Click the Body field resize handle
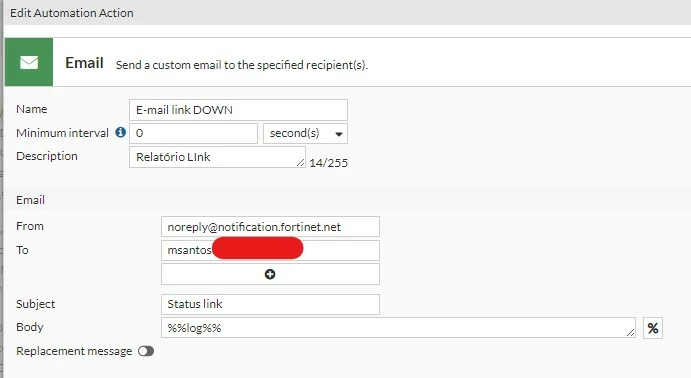Image resolution: width=691 pixels, height=378 pixels. pyautogui.click(x=631, y=333)
